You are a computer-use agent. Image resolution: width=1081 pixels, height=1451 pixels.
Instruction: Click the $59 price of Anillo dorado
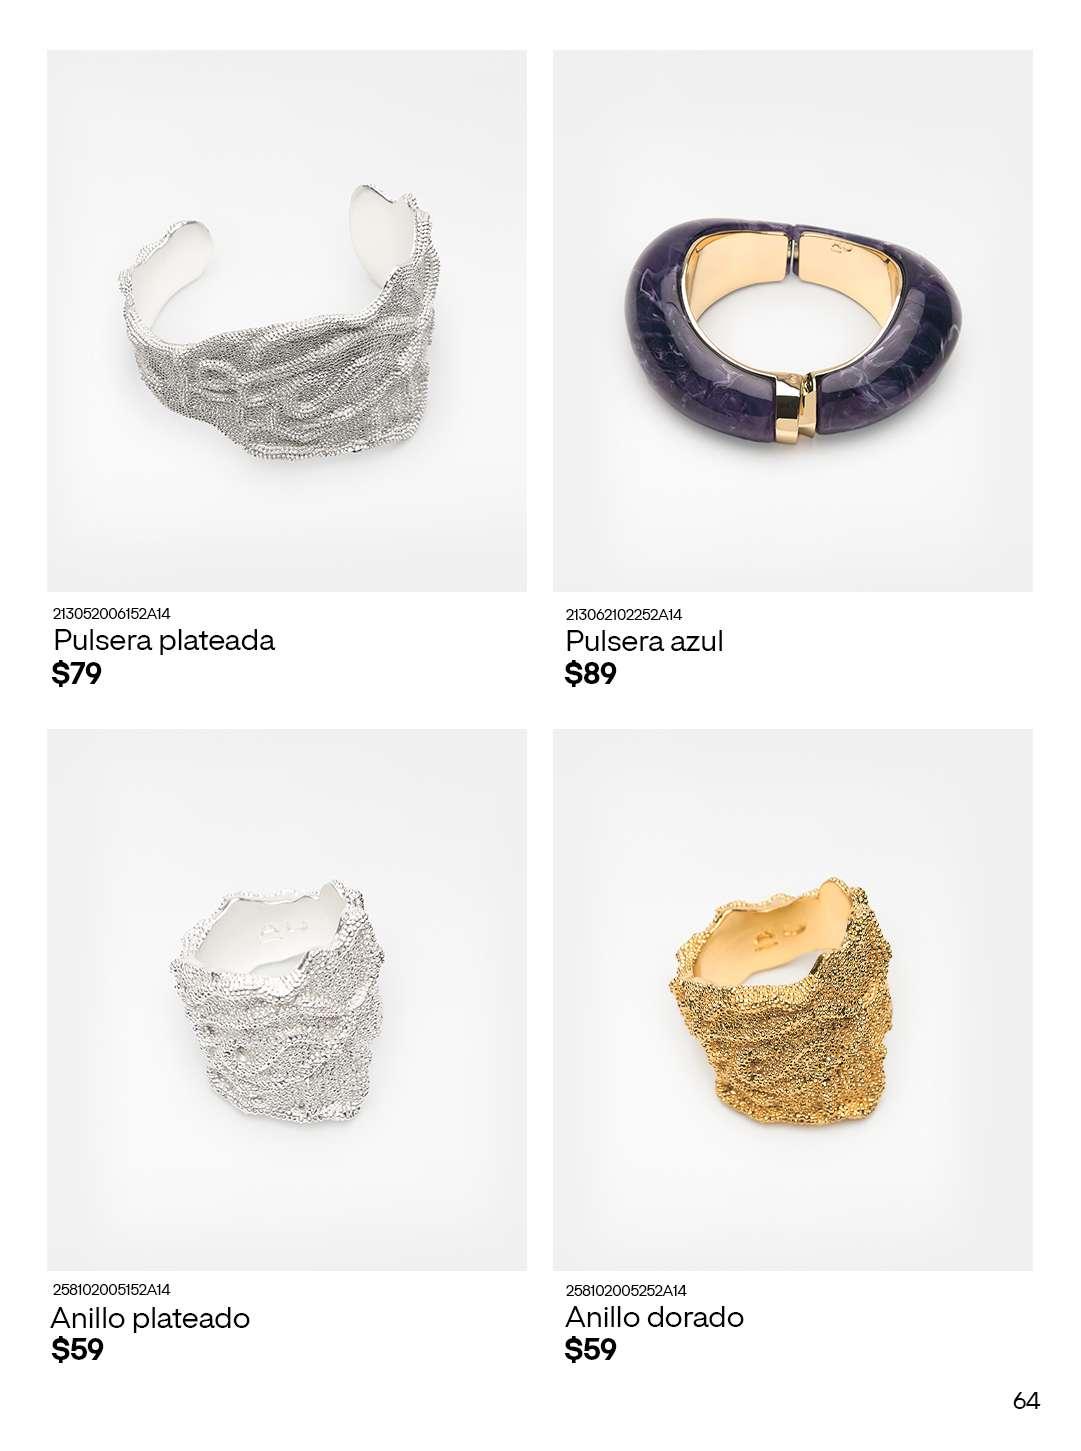tap(591, 1351)
